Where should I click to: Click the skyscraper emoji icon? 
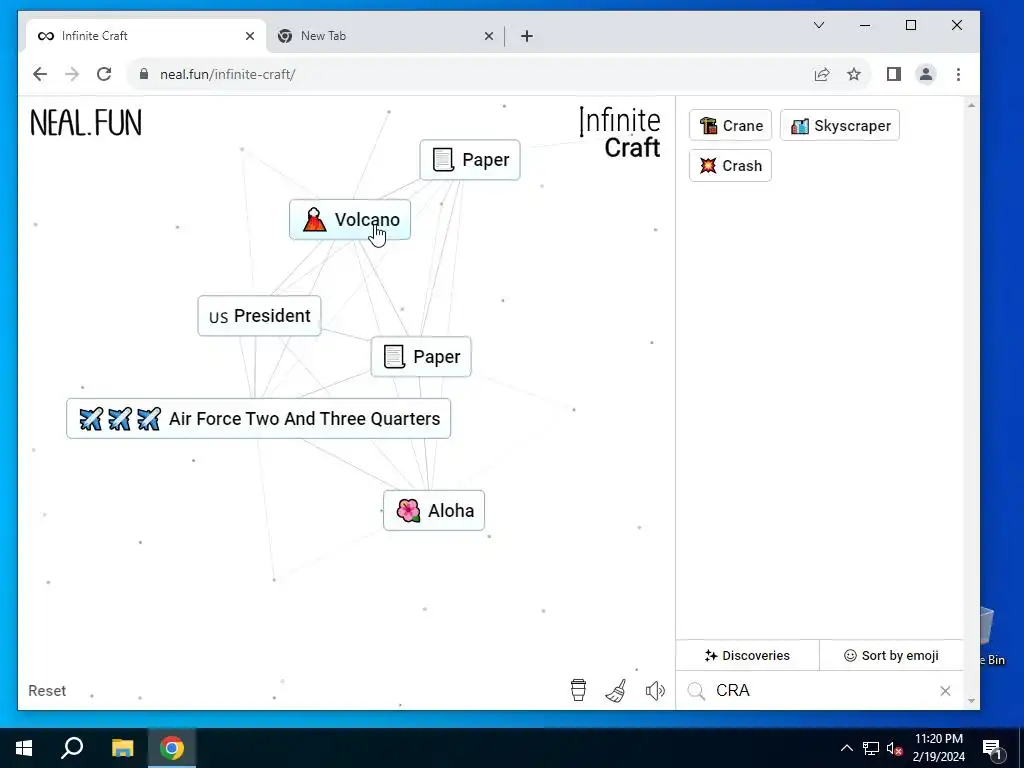[799, 125]
